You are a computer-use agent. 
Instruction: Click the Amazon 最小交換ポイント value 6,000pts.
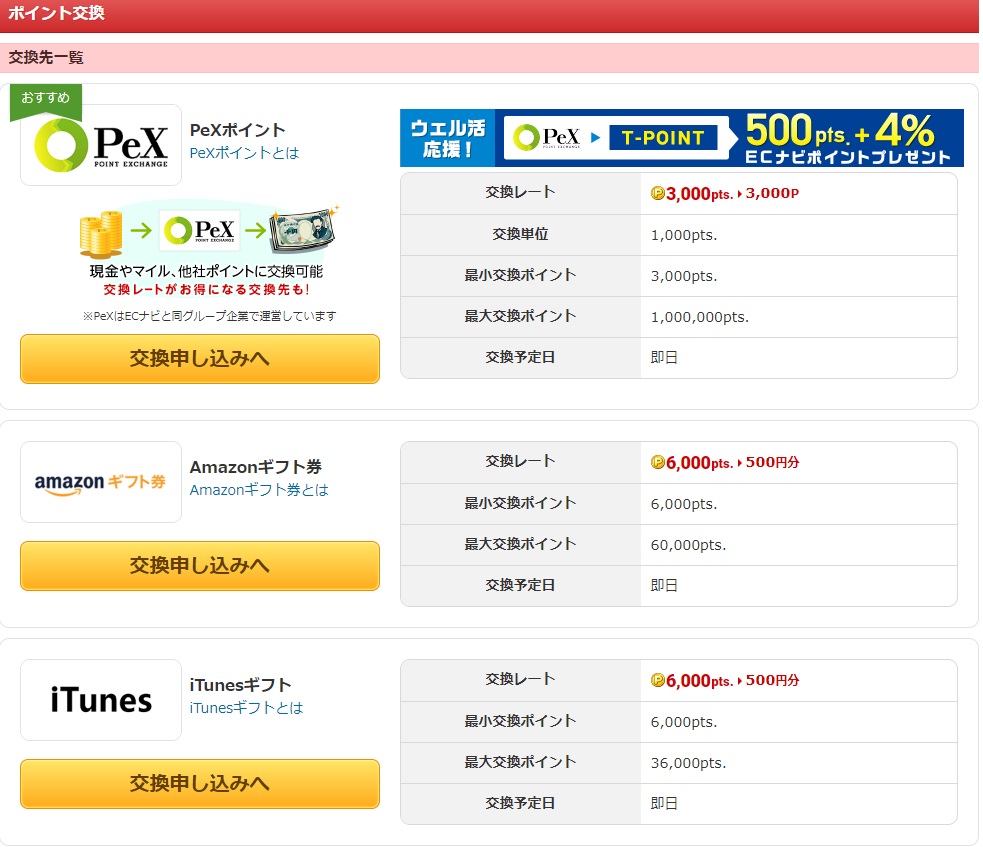(x=684, y=504)
